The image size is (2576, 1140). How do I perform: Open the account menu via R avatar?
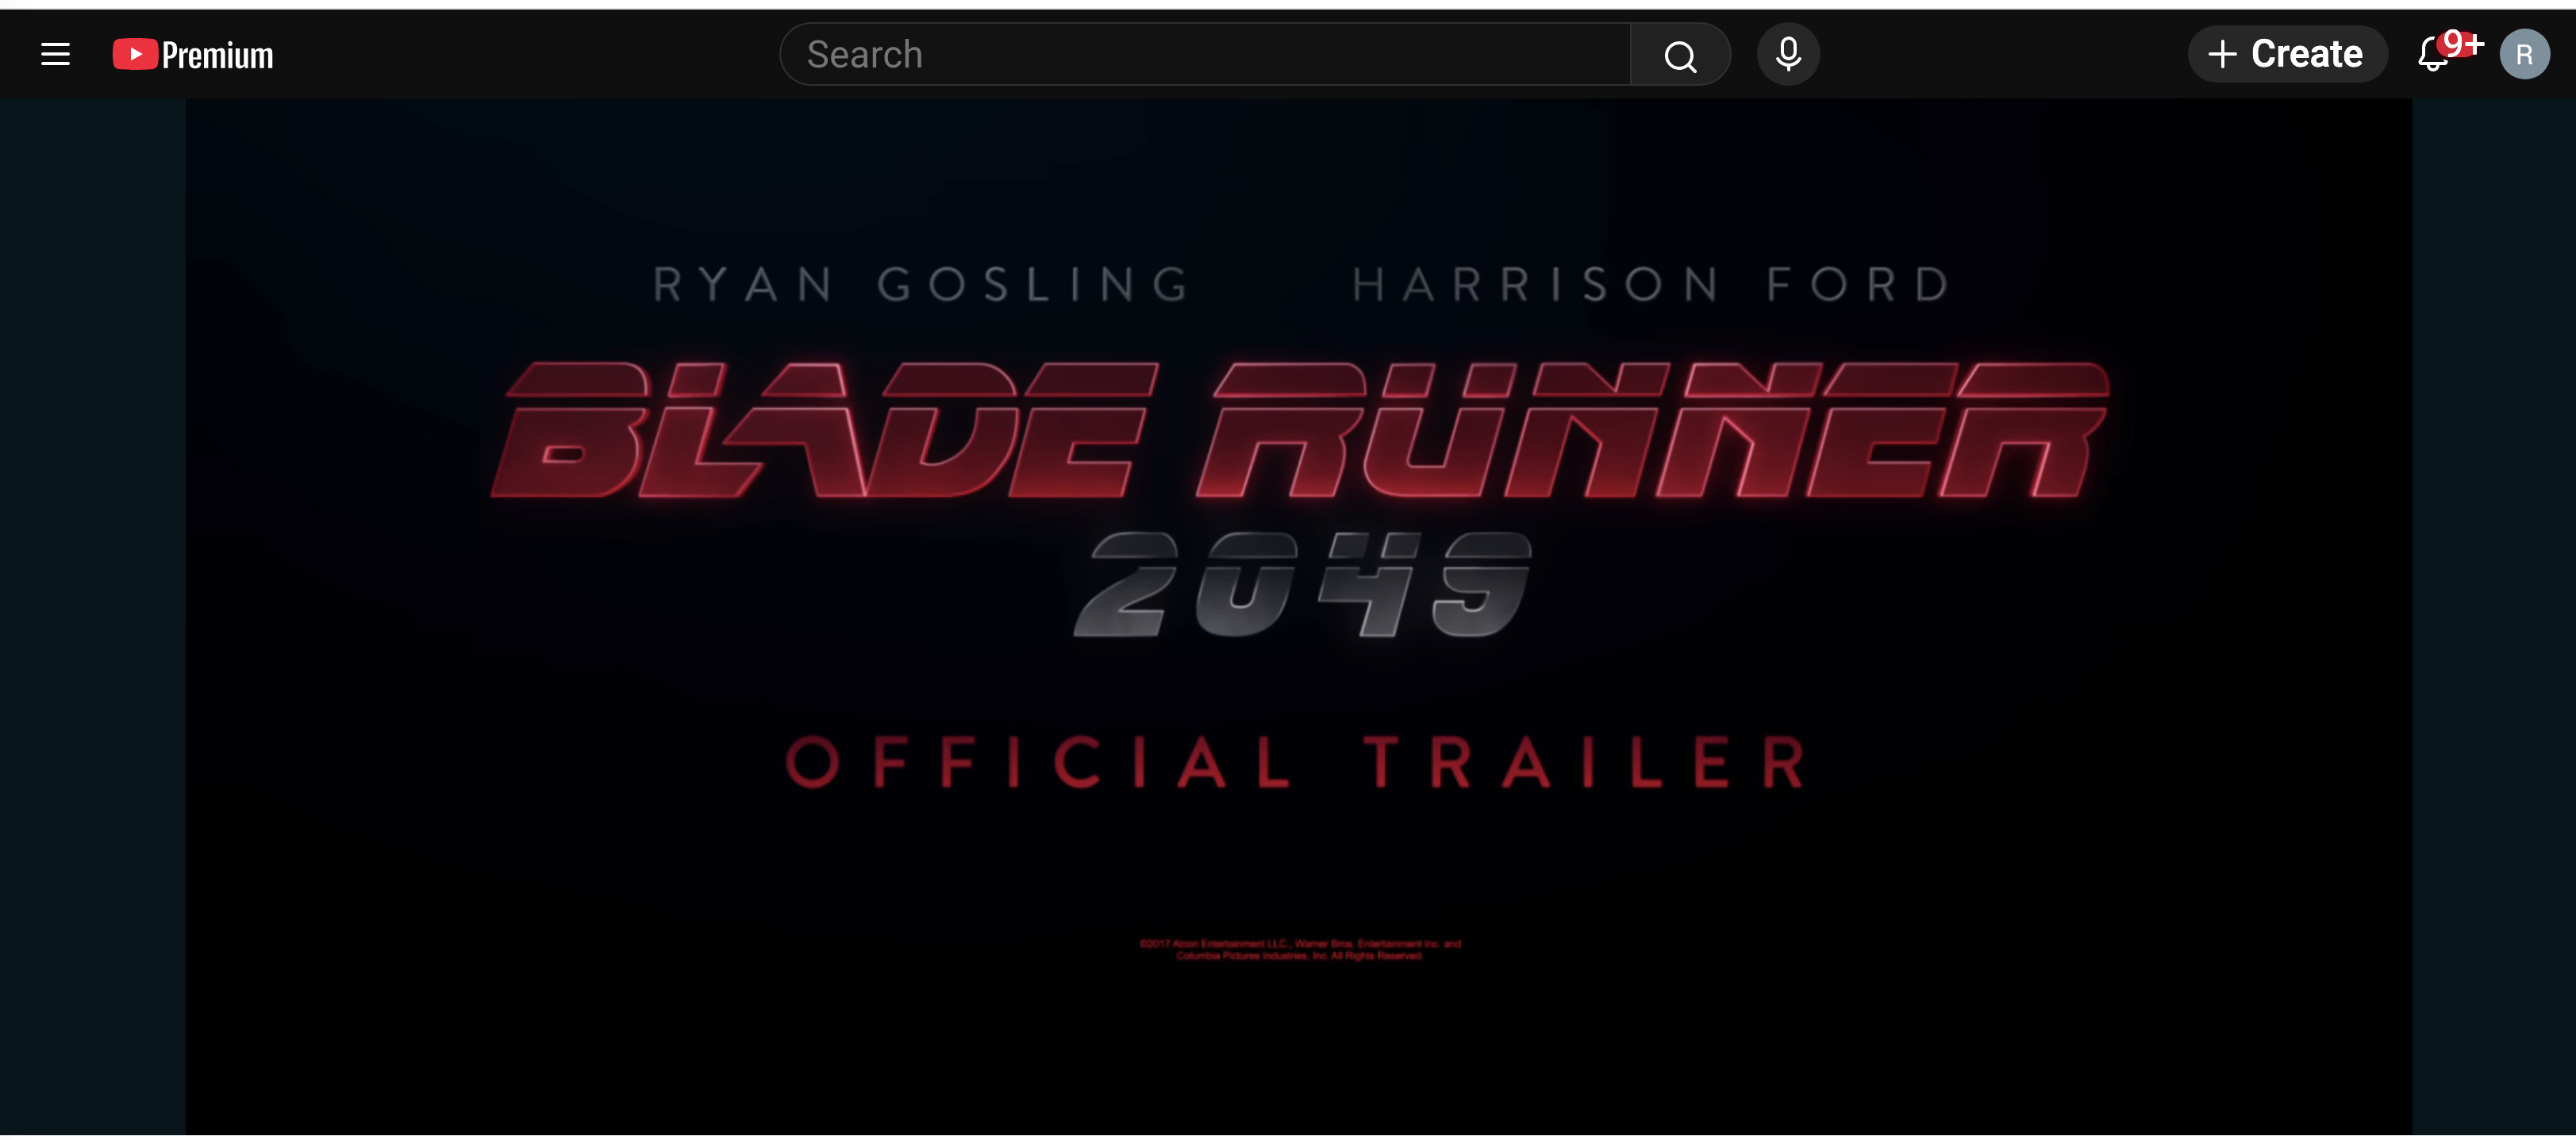pos(2524,54)
